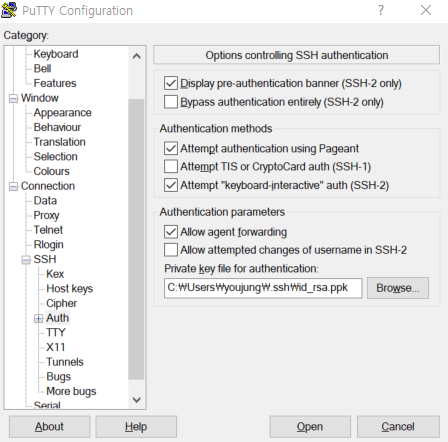Toggle keyboard-interactive auth checkbox
This screenshot has width=448, height=442.
171,185
